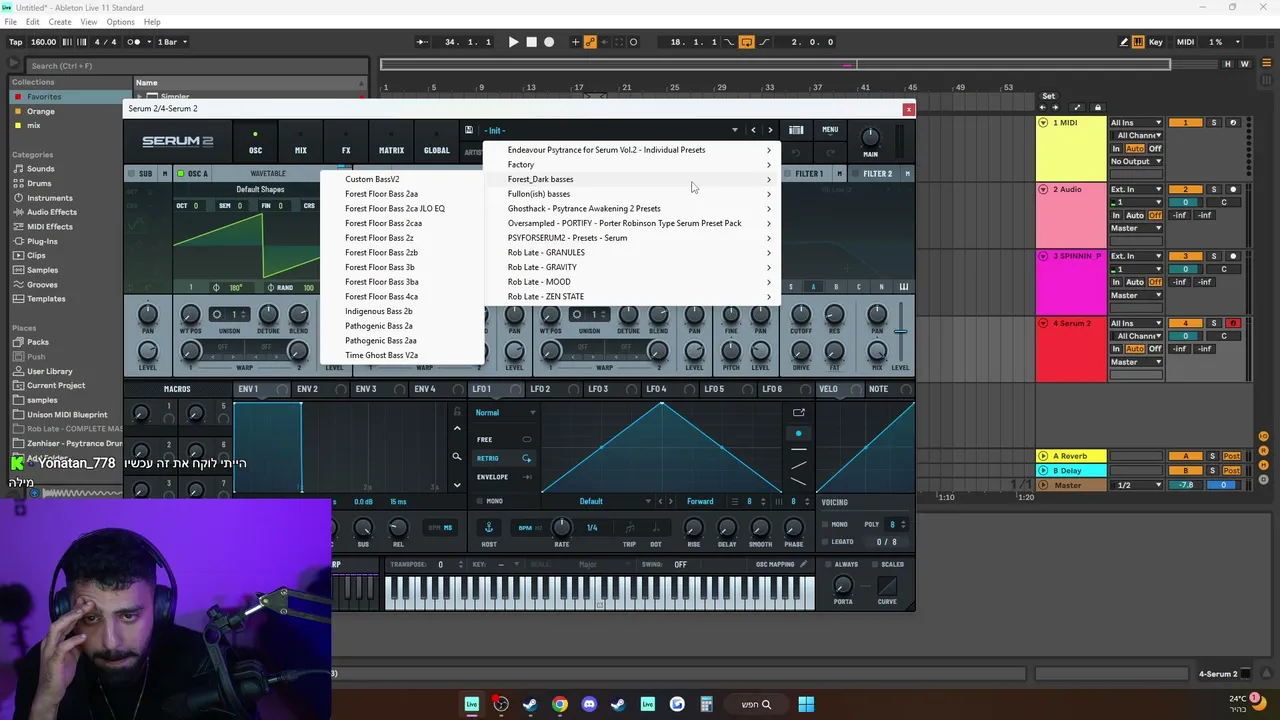Toggle the computer MIDI keyboard icon
The height and width of the screenshot is (720, 1280).
[1139, 42]
